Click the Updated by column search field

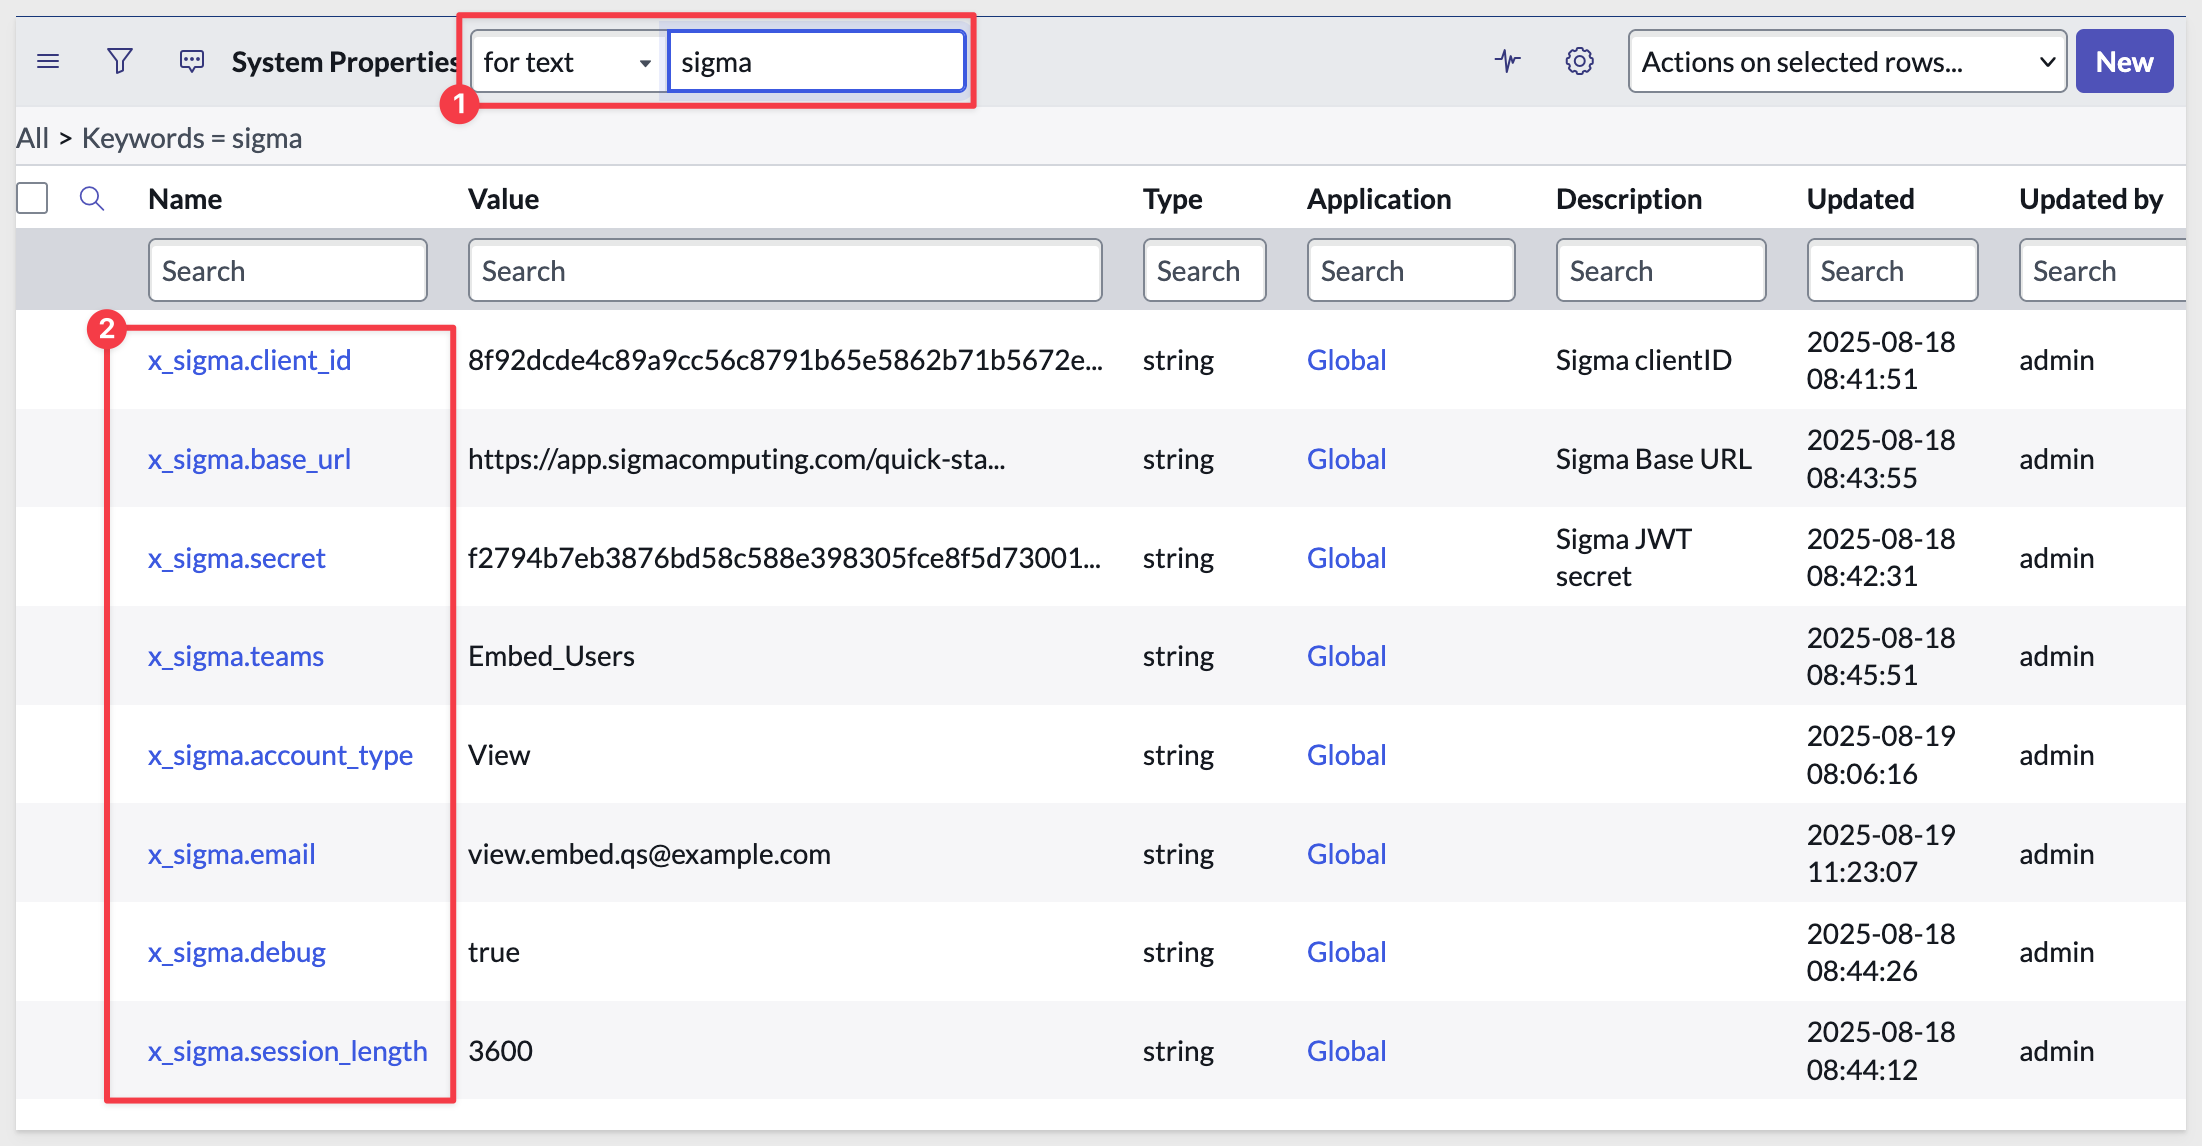point(2103,270)
